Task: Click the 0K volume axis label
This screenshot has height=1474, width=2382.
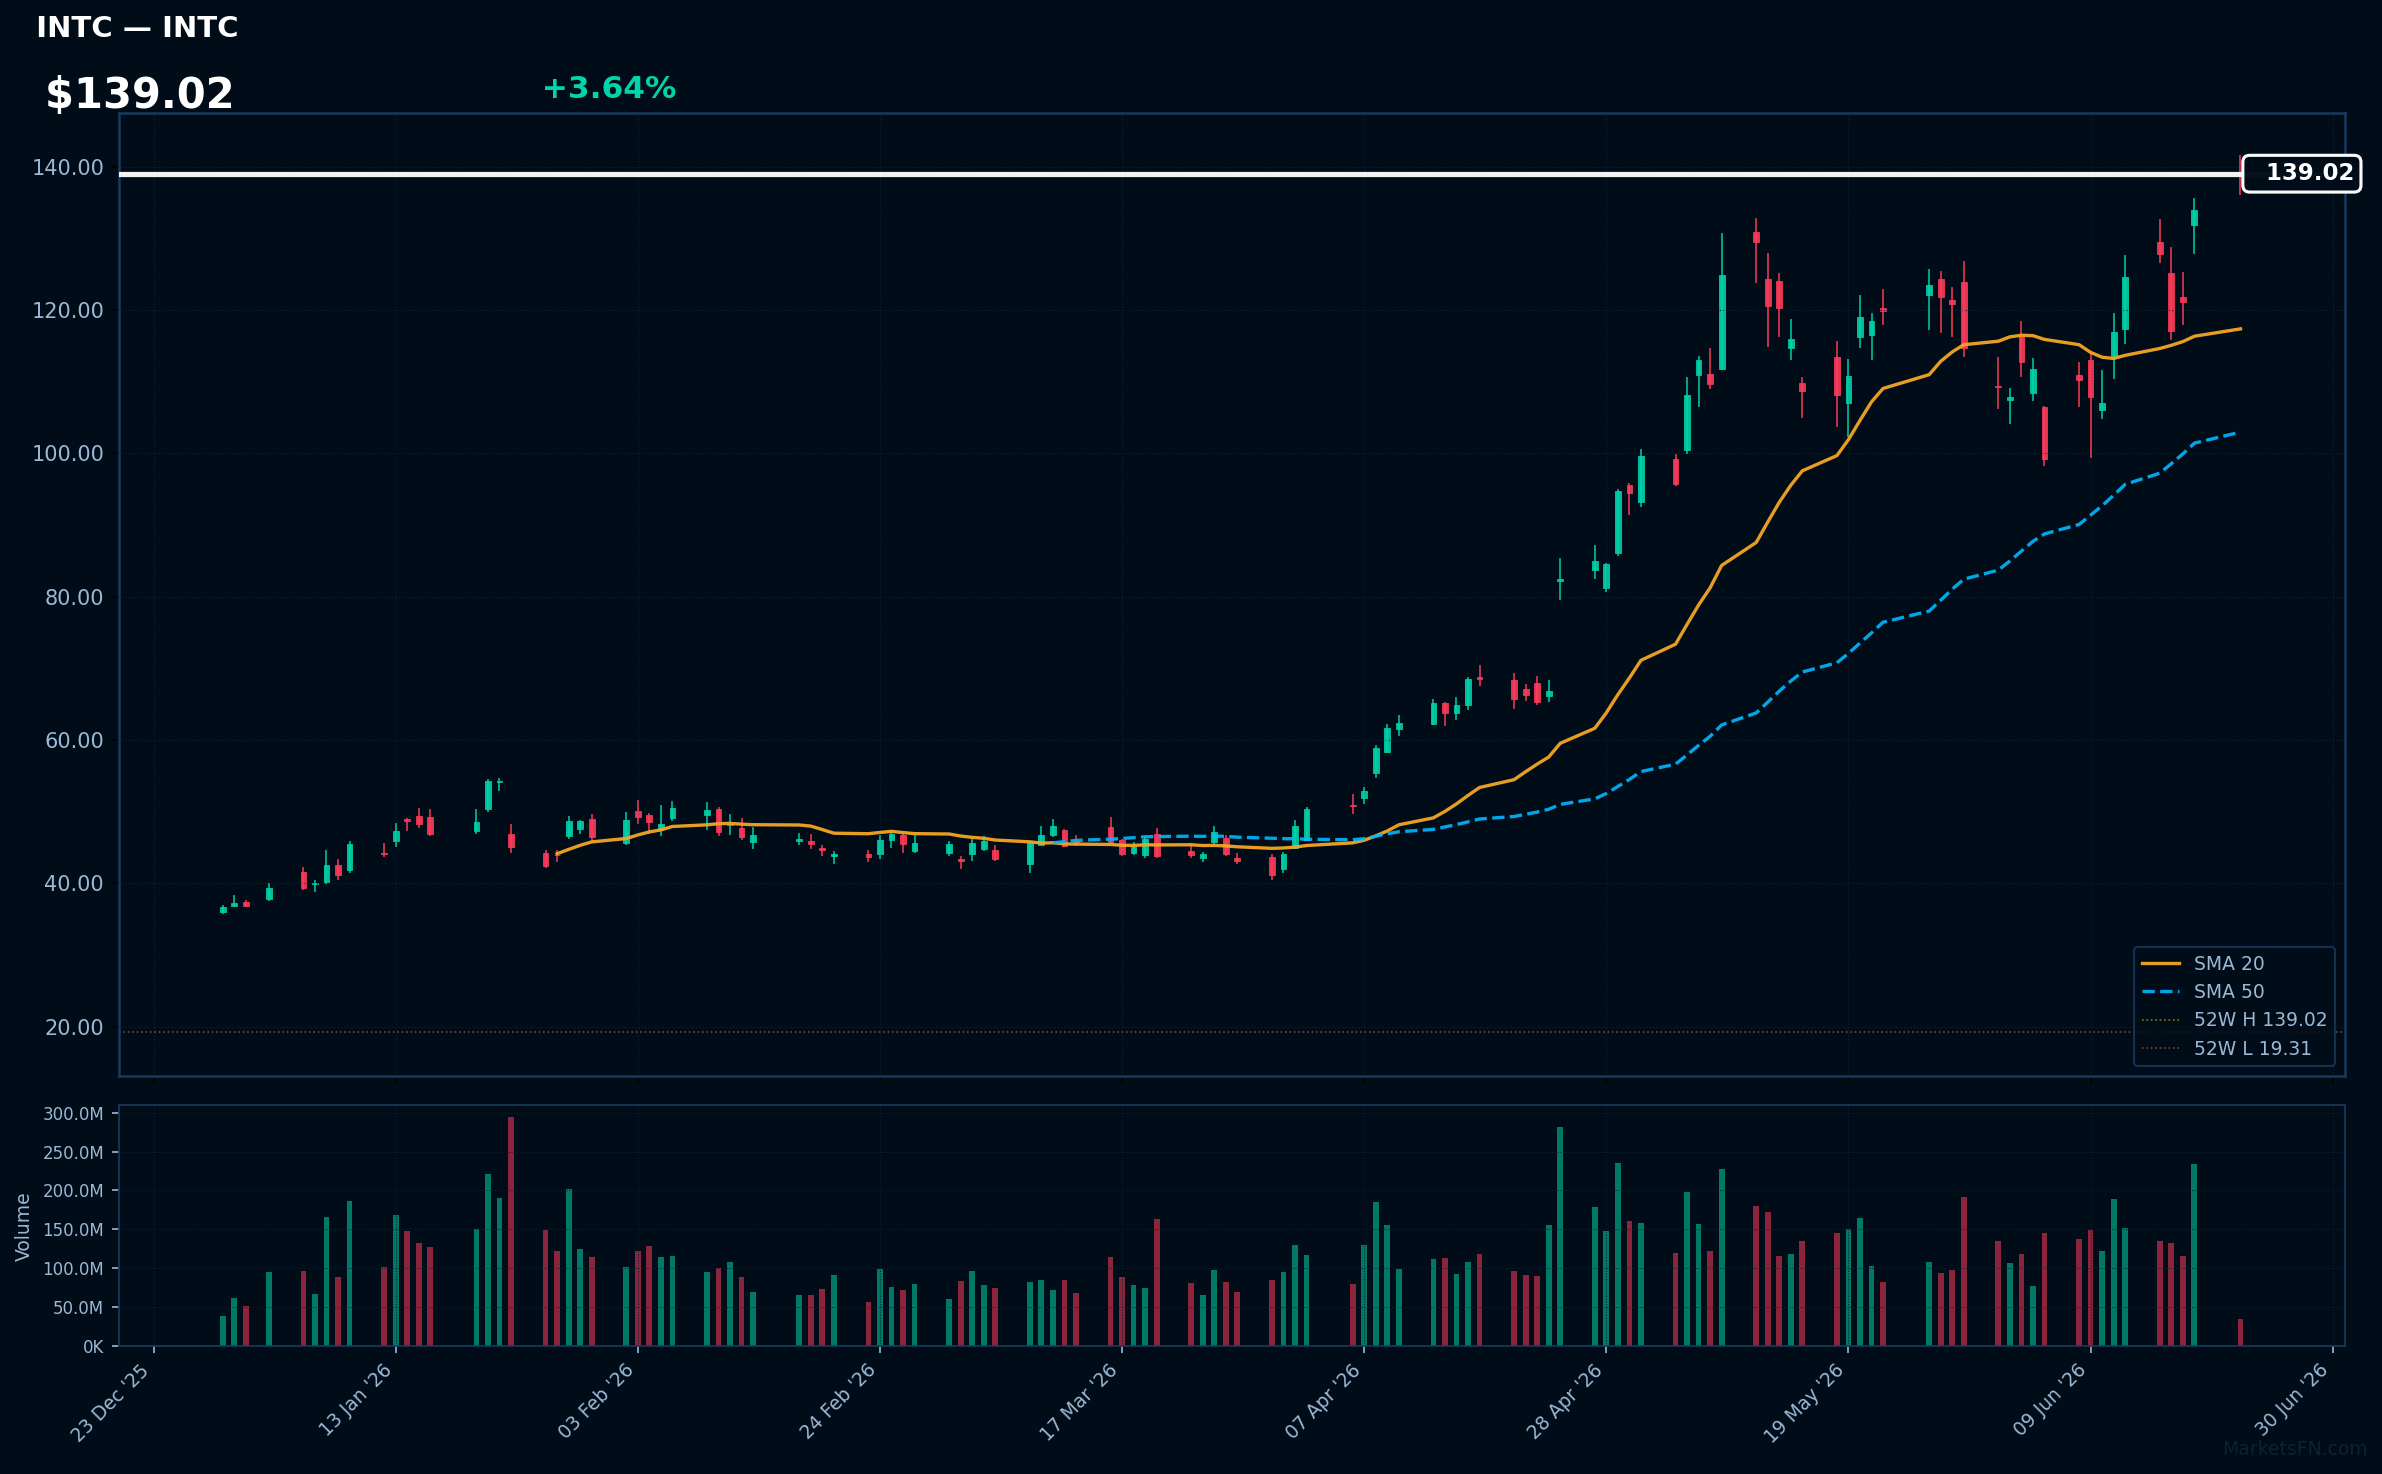Action: [x=93, y=1347]
